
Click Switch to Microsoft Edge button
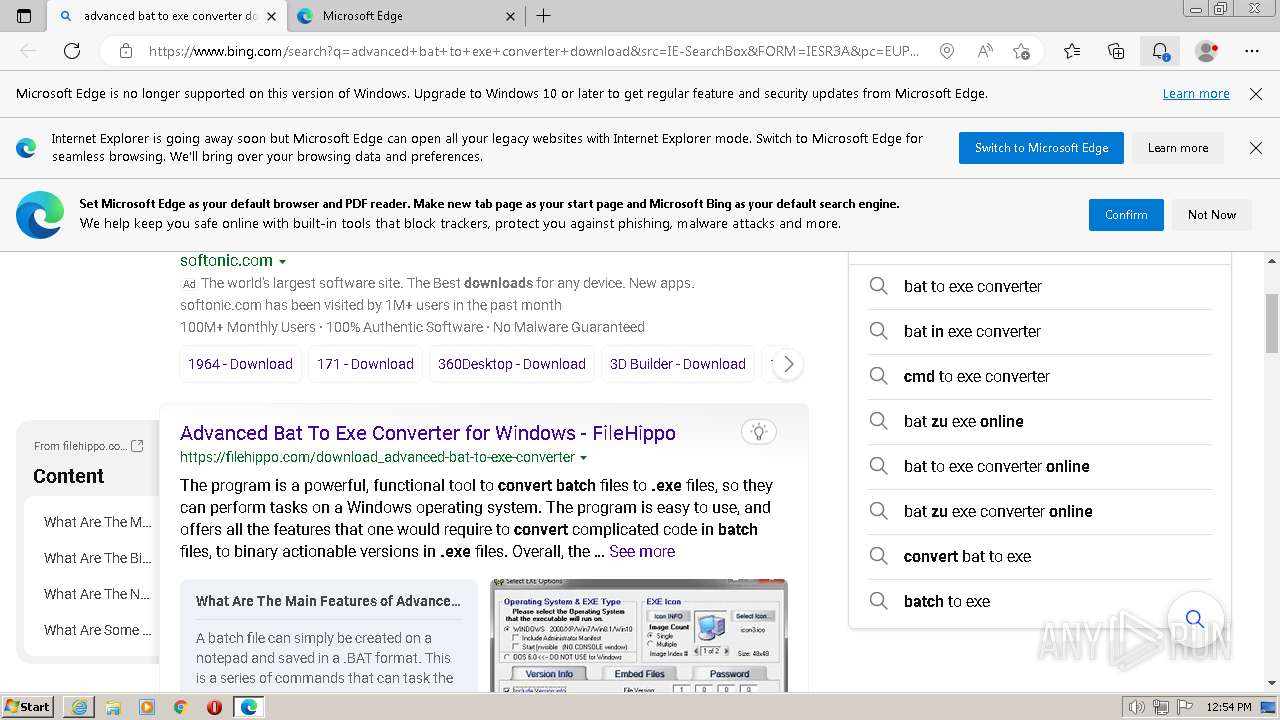[1041, 148]
